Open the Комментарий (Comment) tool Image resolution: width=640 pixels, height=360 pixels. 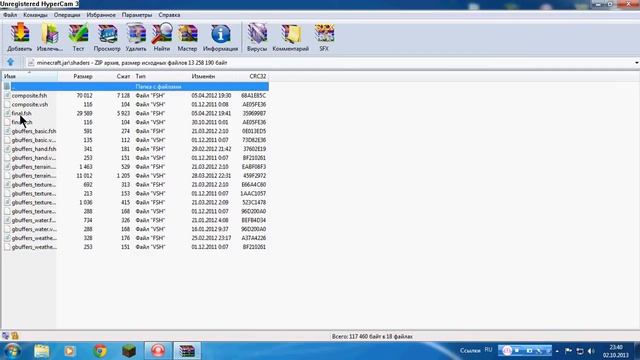tap(291, 37)
